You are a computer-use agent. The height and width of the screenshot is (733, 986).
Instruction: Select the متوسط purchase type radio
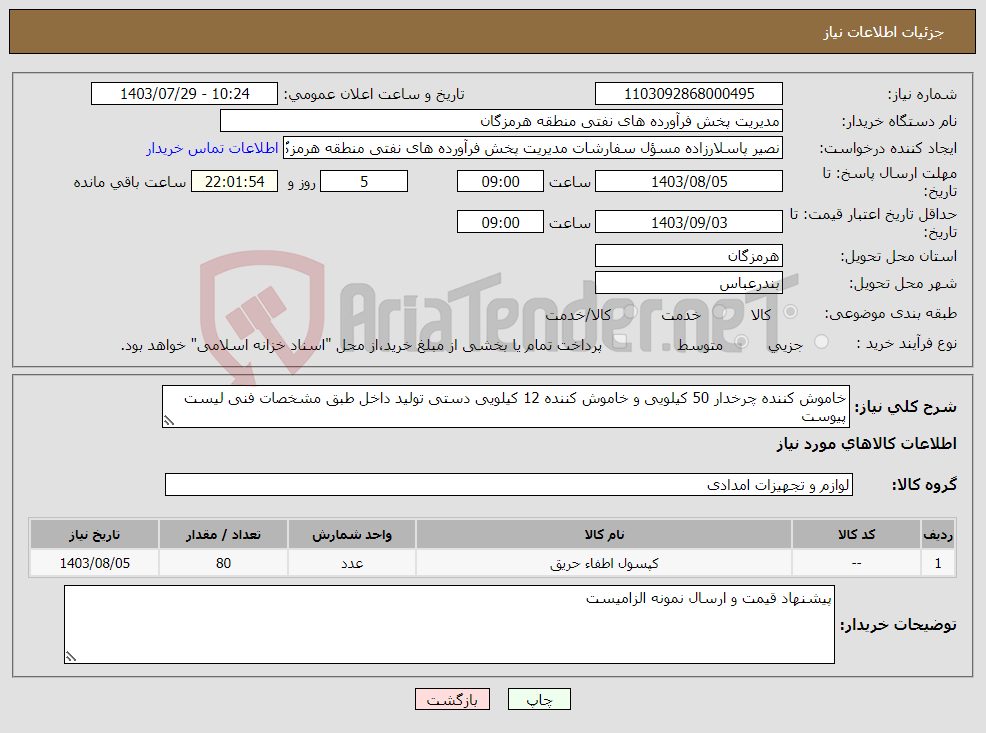coord(741,342)
